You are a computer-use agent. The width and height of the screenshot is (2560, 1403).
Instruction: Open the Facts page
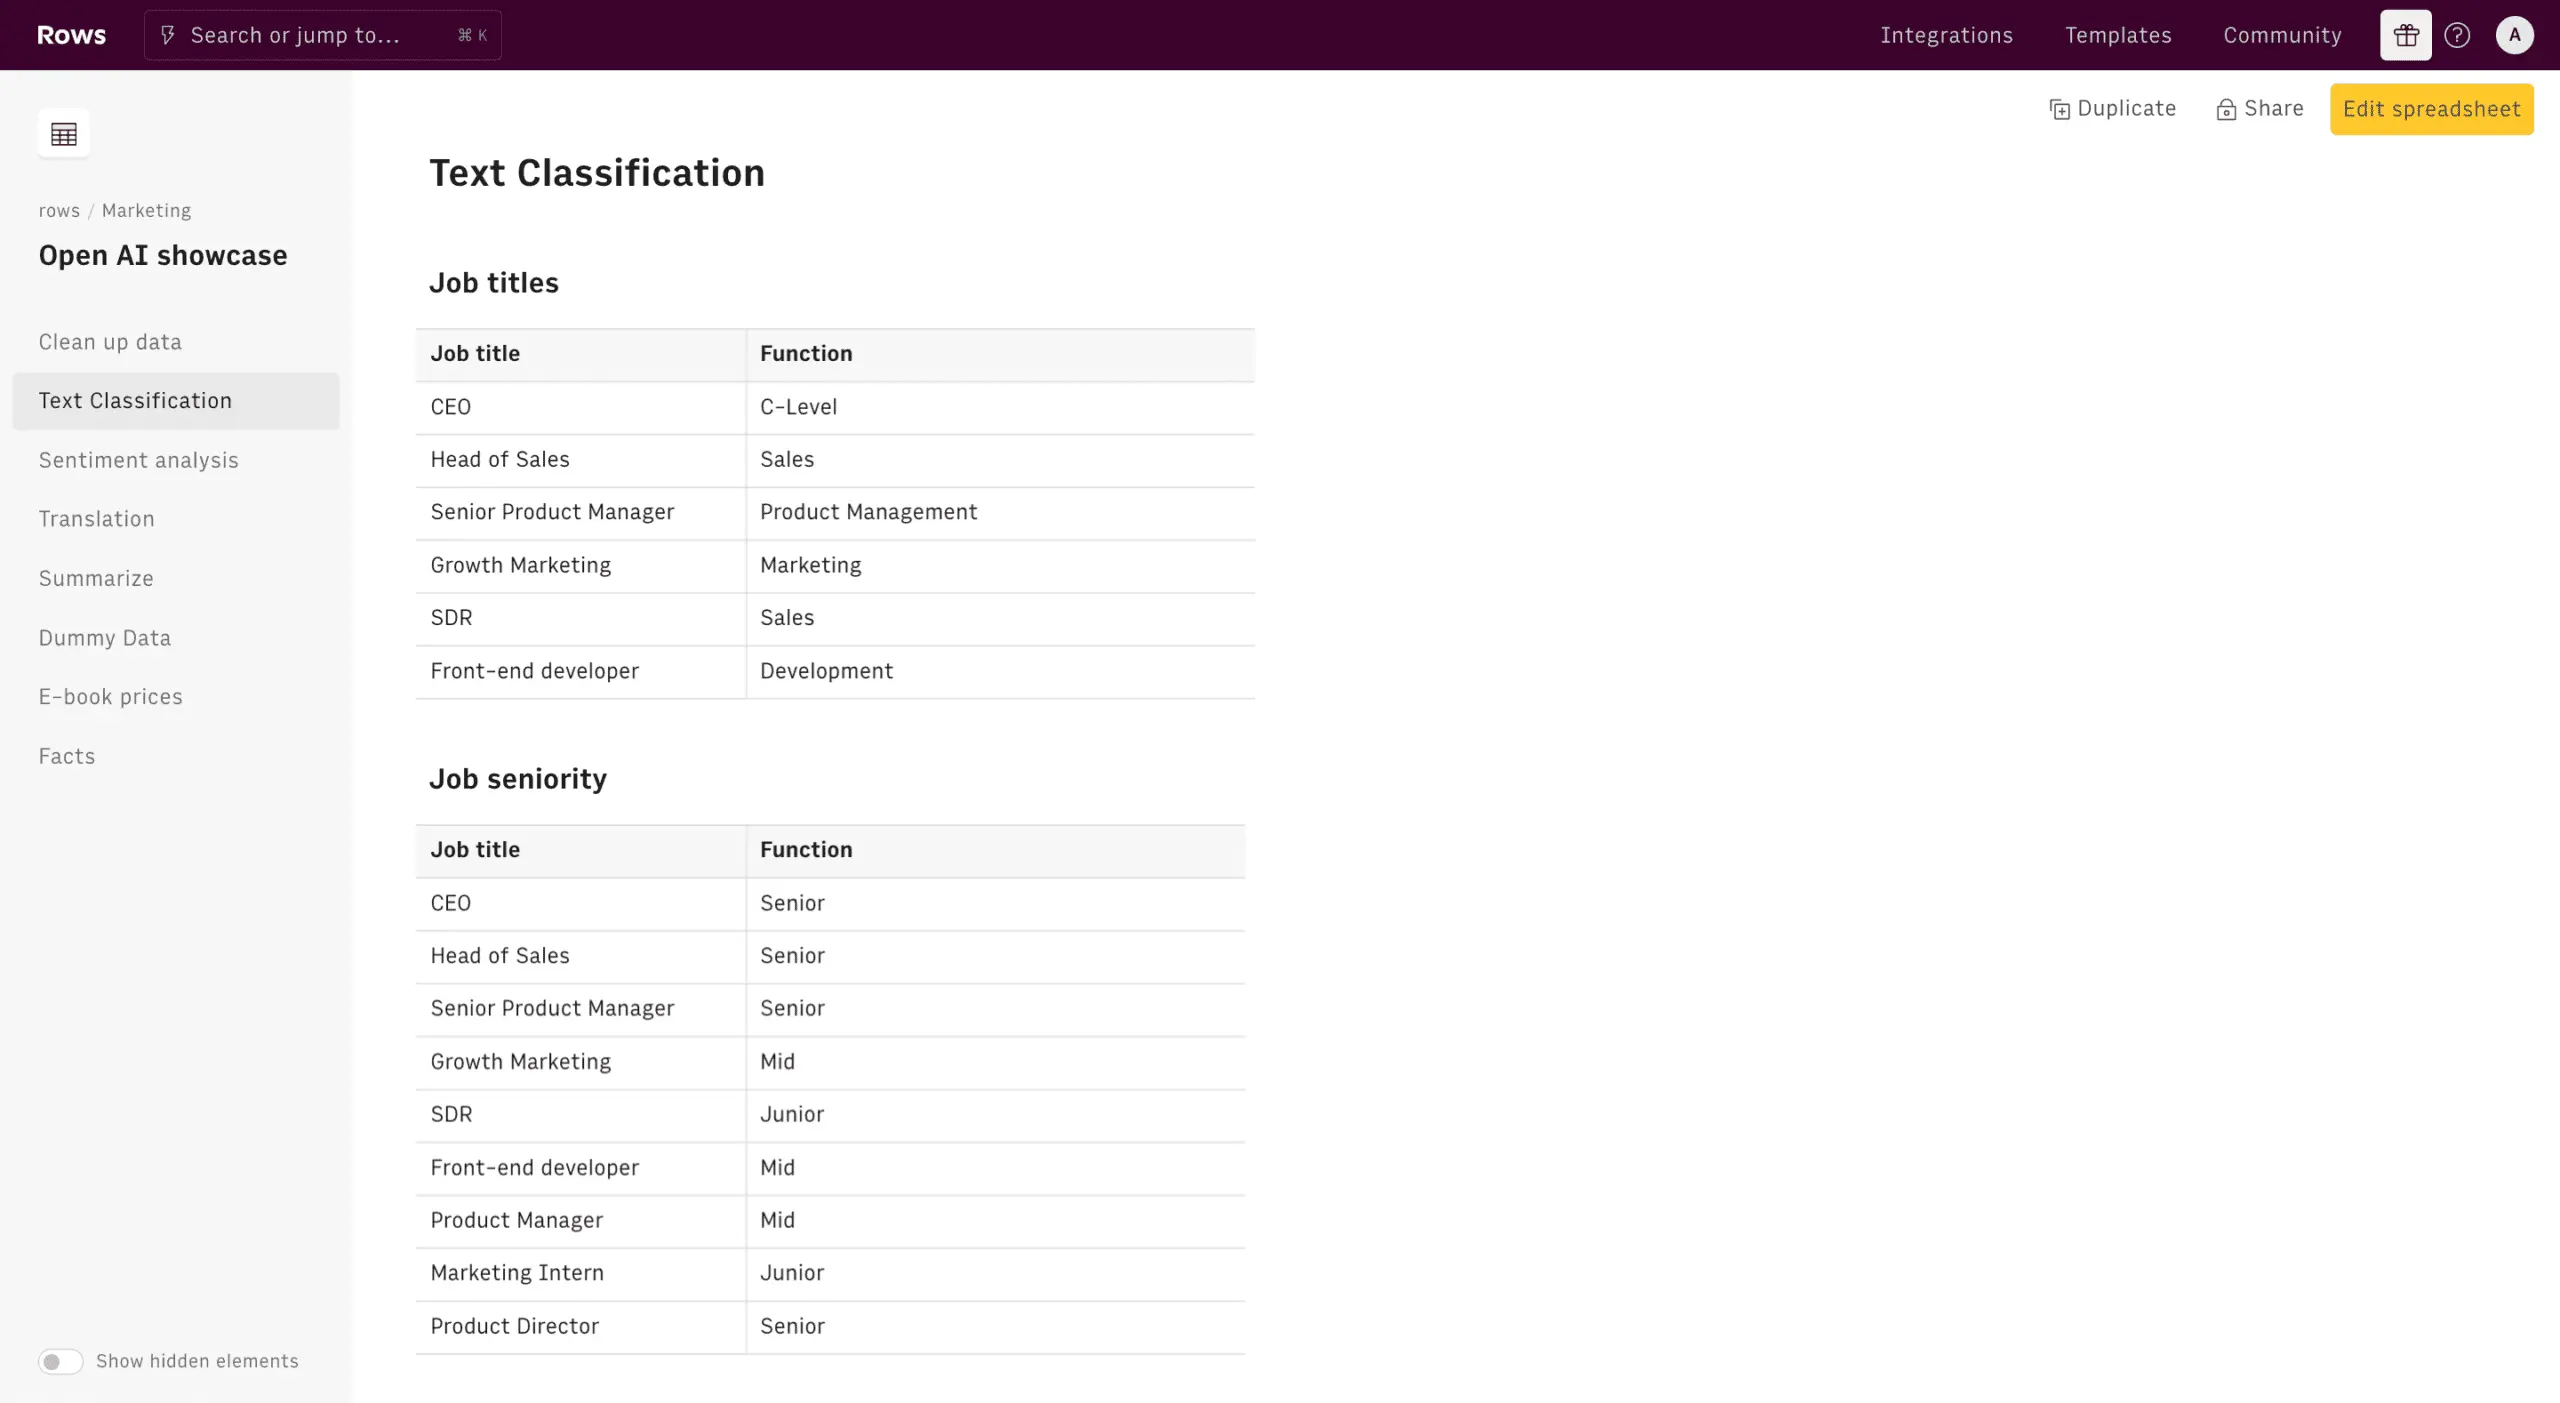click(176, 756)
